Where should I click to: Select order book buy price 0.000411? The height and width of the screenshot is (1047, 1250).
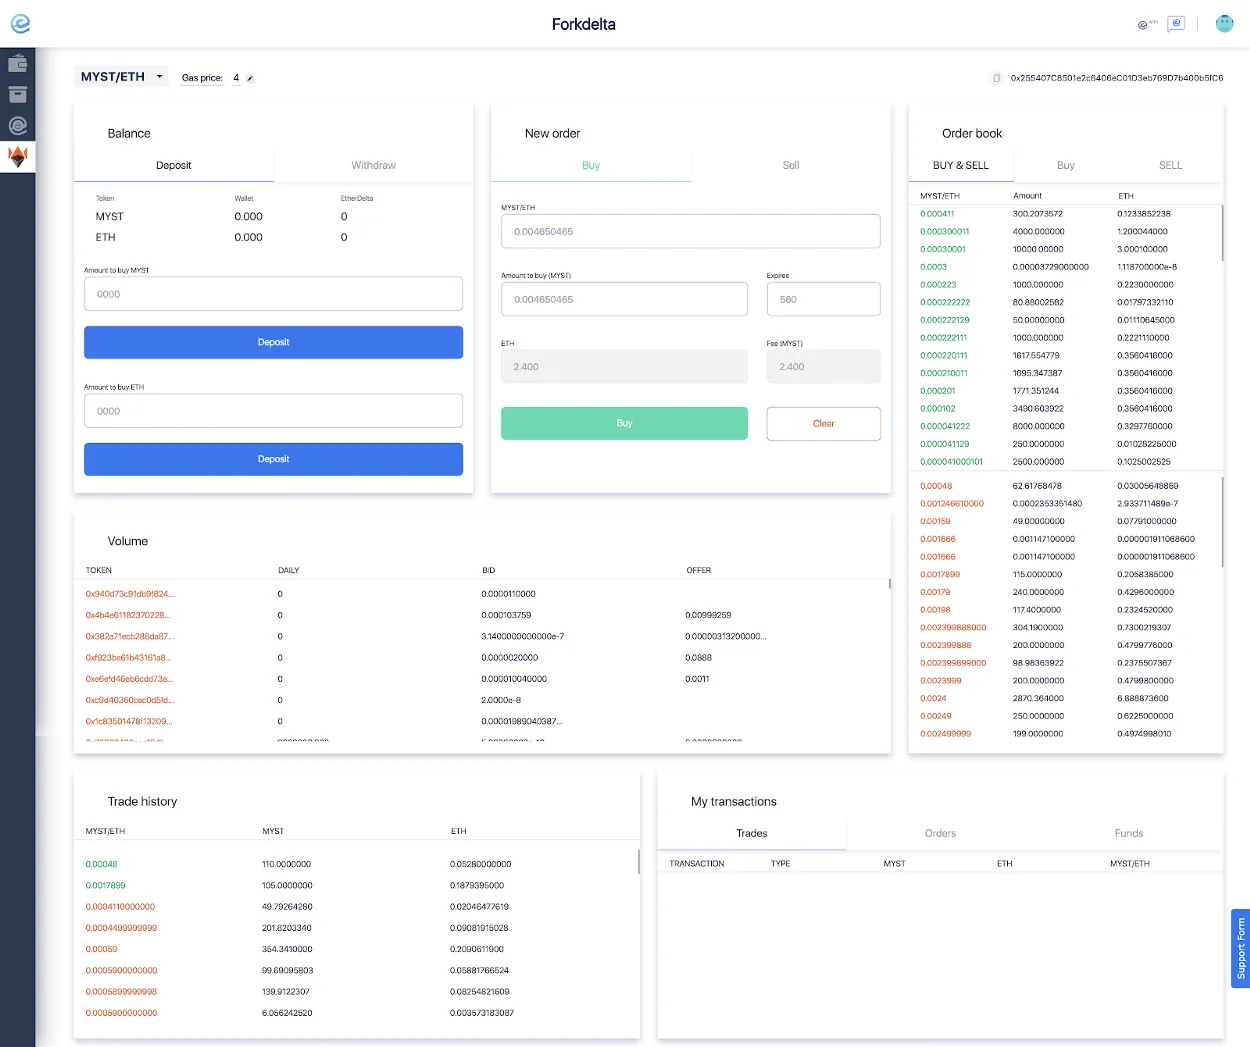pyautogui.click(x=937, y=214)
